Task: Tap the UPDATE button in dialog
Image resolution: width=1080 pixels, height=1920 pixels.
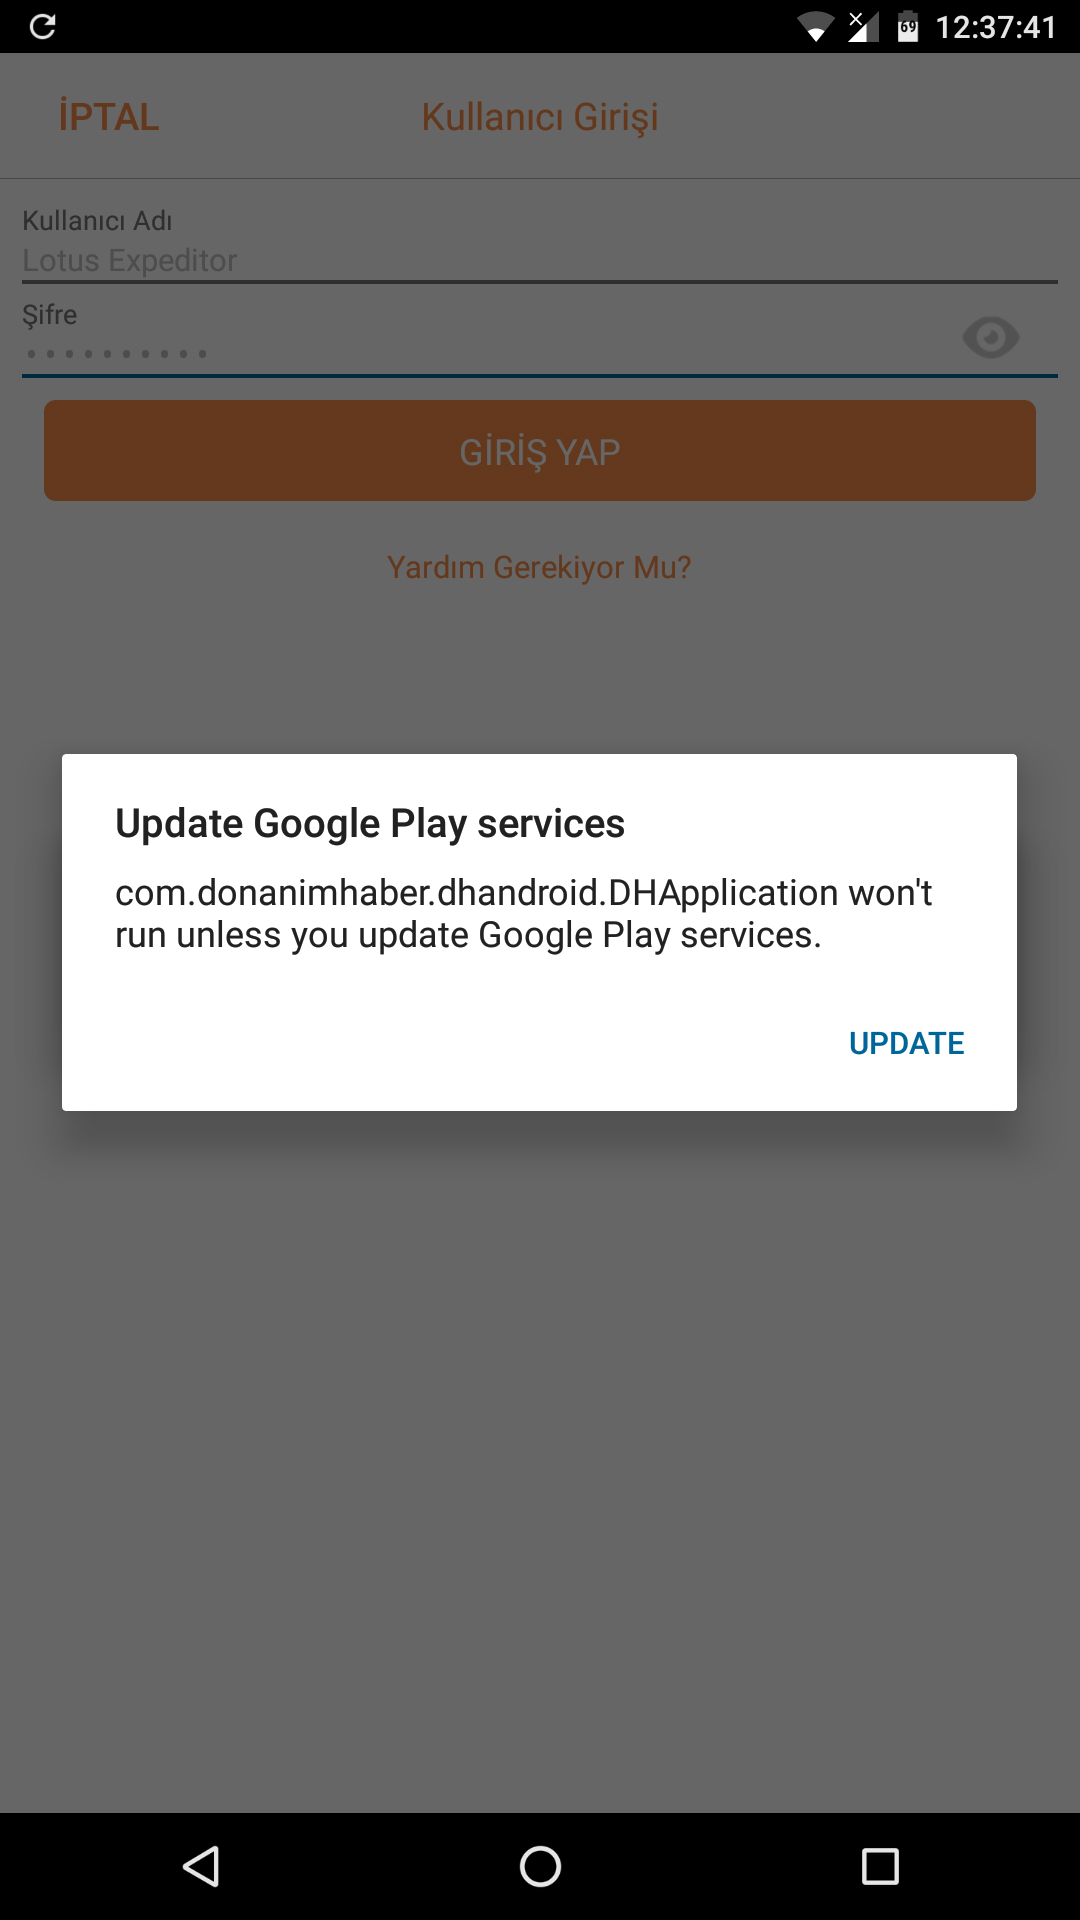Action: pyautogui.click(x=906, y=1043)
